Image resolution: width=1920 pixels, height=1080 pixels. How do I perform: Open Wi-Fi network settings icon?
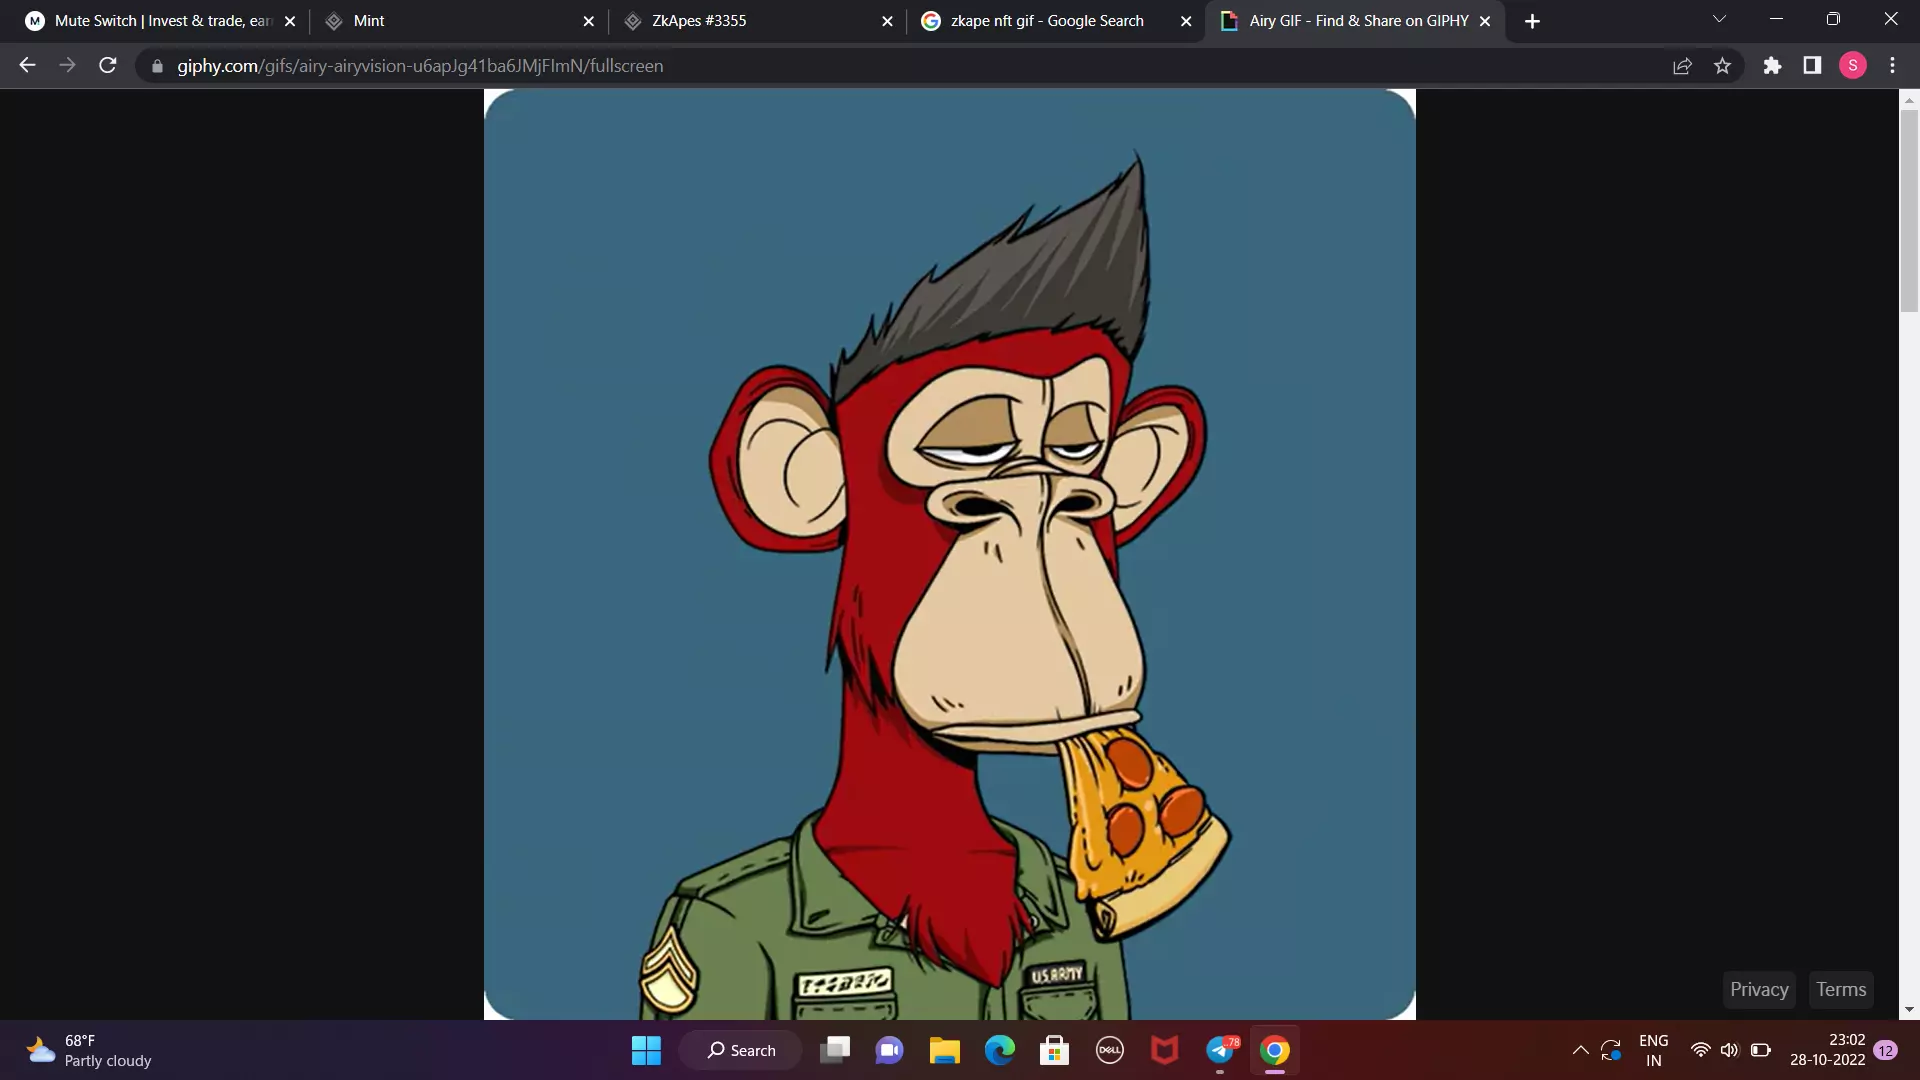point(1700,1050)
